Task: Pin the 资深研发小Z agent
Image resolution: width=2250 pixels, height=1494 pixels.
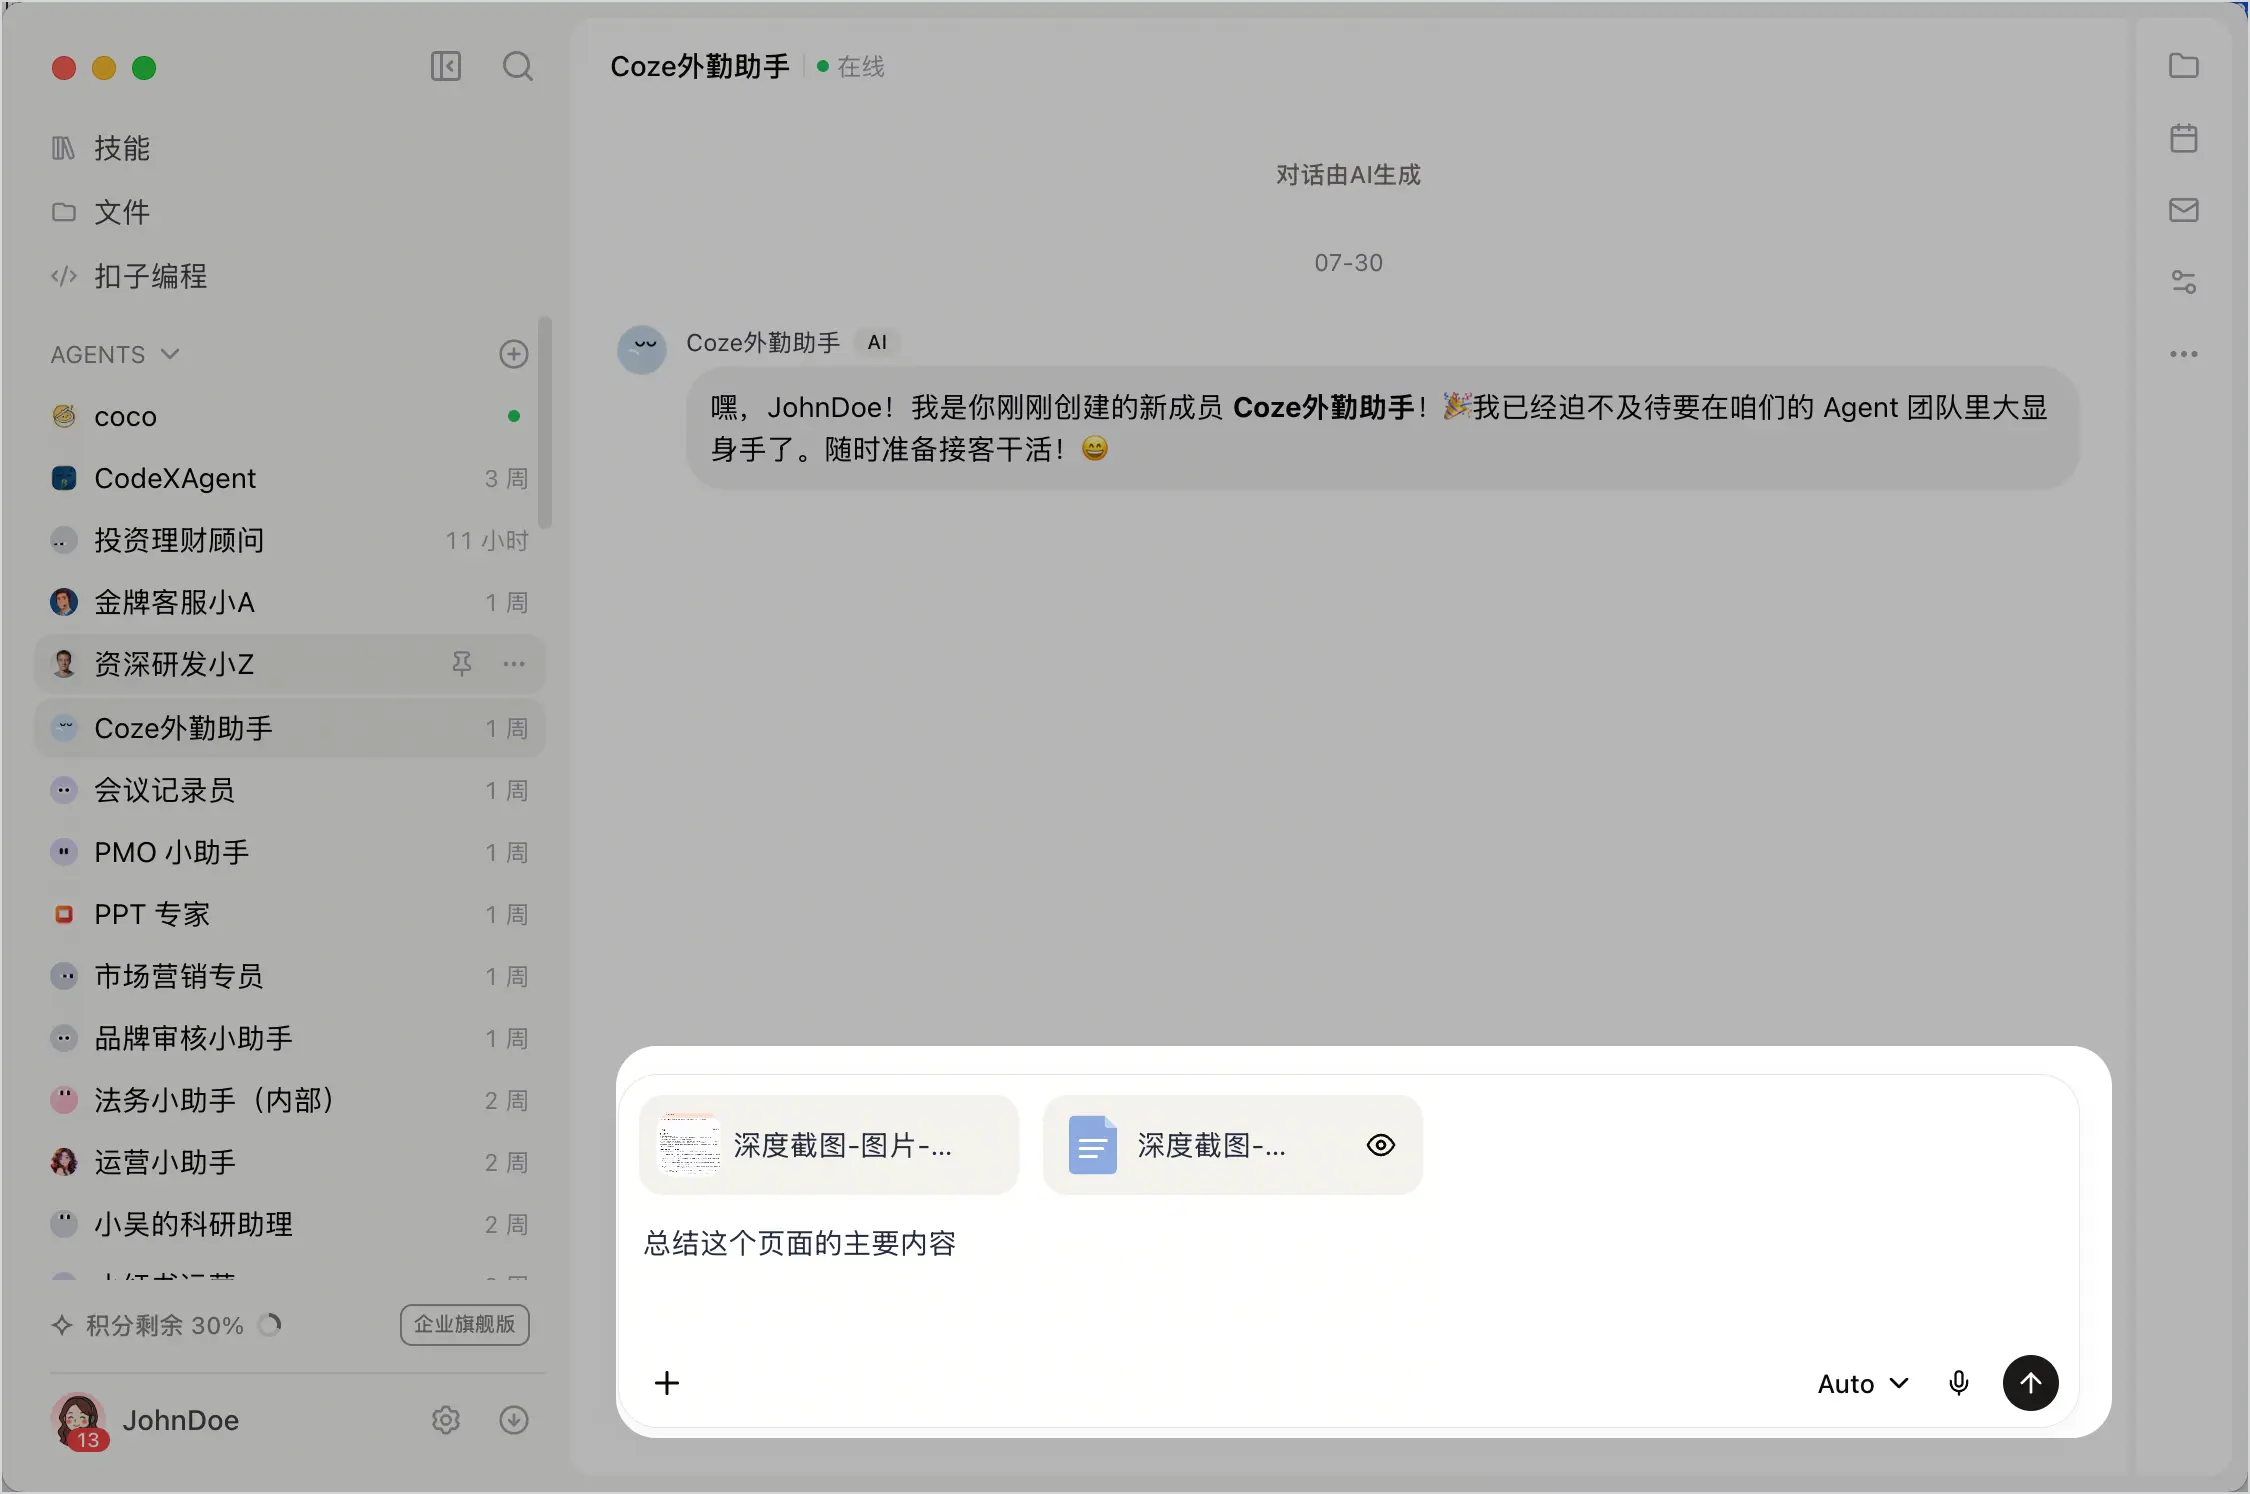Action: pyautogui.click(x=461, y=664)
